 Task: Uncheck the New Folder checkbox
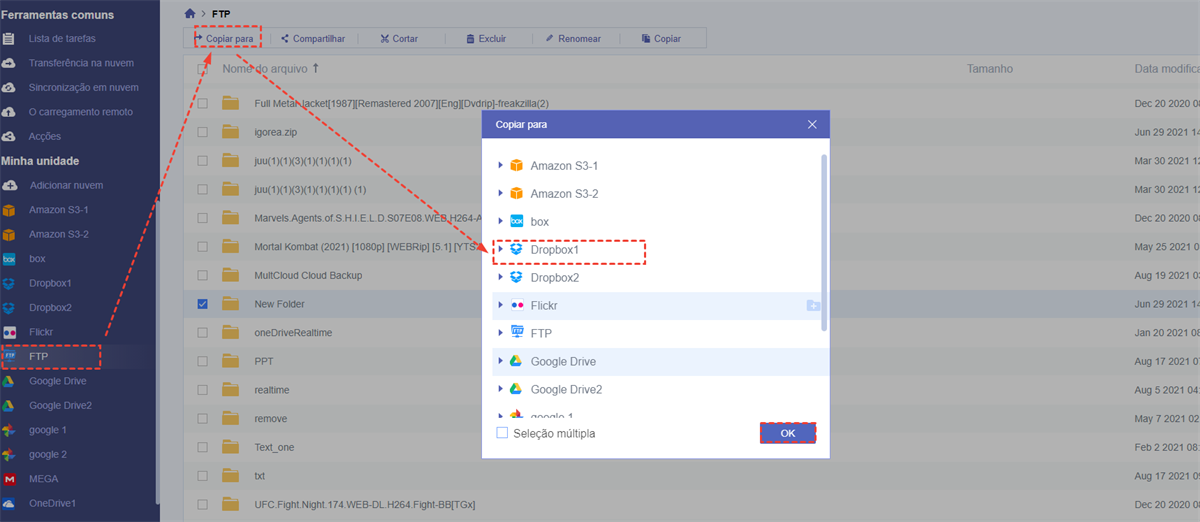pyautogui.click(x=203, y=304)
